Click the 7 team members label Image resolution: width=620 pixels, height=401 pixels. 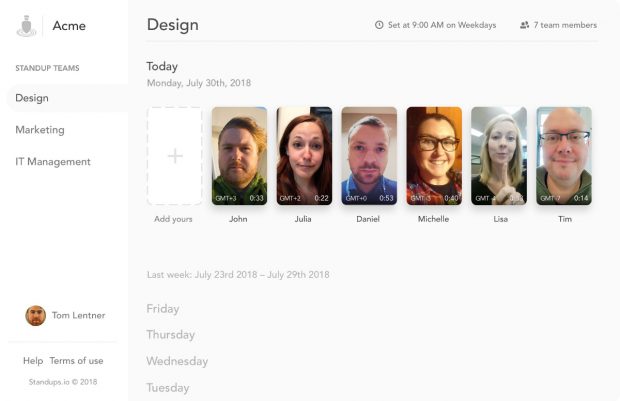565,25
